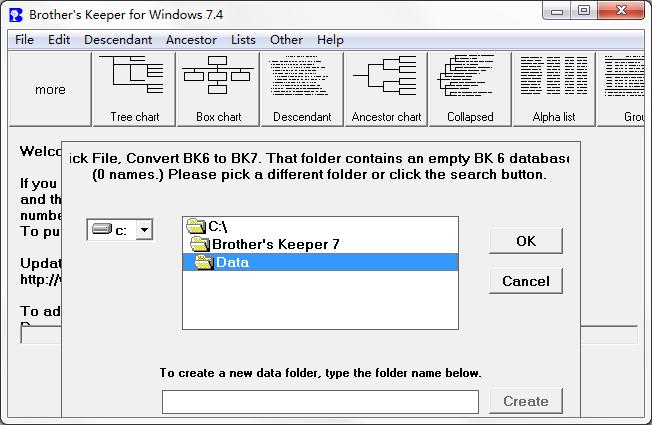The height and width of the screenshot is (425, 652).
Task: Open the Tree chart tool
Action: pos(135,89)
